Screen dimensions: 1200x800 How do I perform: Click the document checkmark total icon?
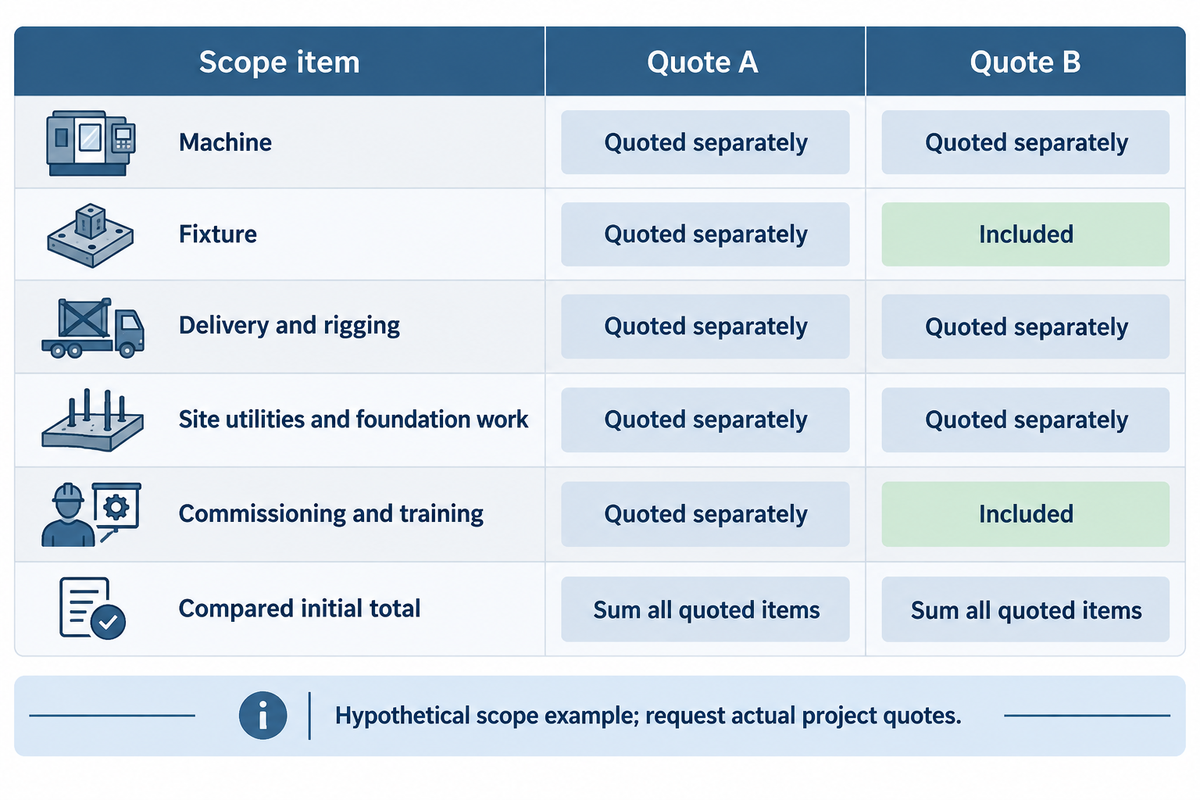92,607
